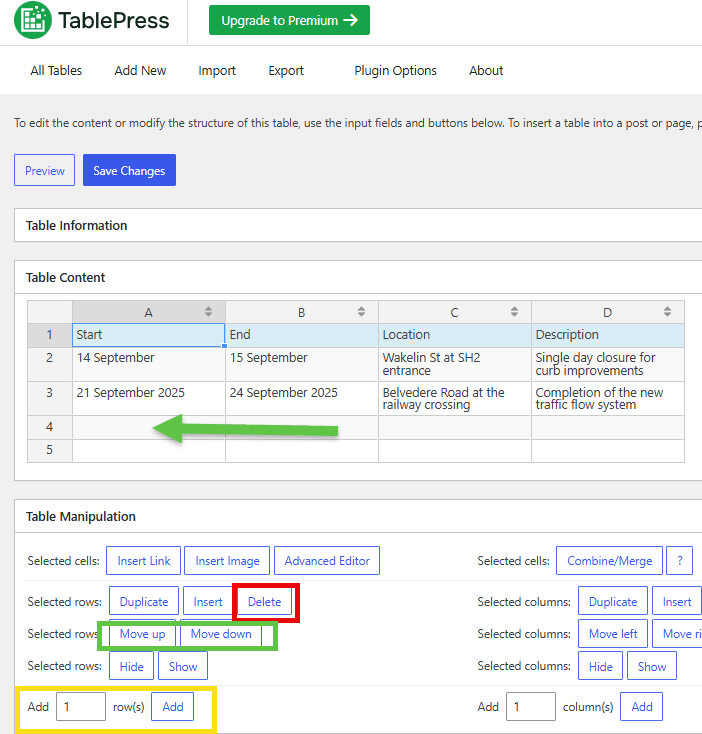Collapse the Table Content panel
Viewport: 702px width, 734px height.
[x=358, y=278]
